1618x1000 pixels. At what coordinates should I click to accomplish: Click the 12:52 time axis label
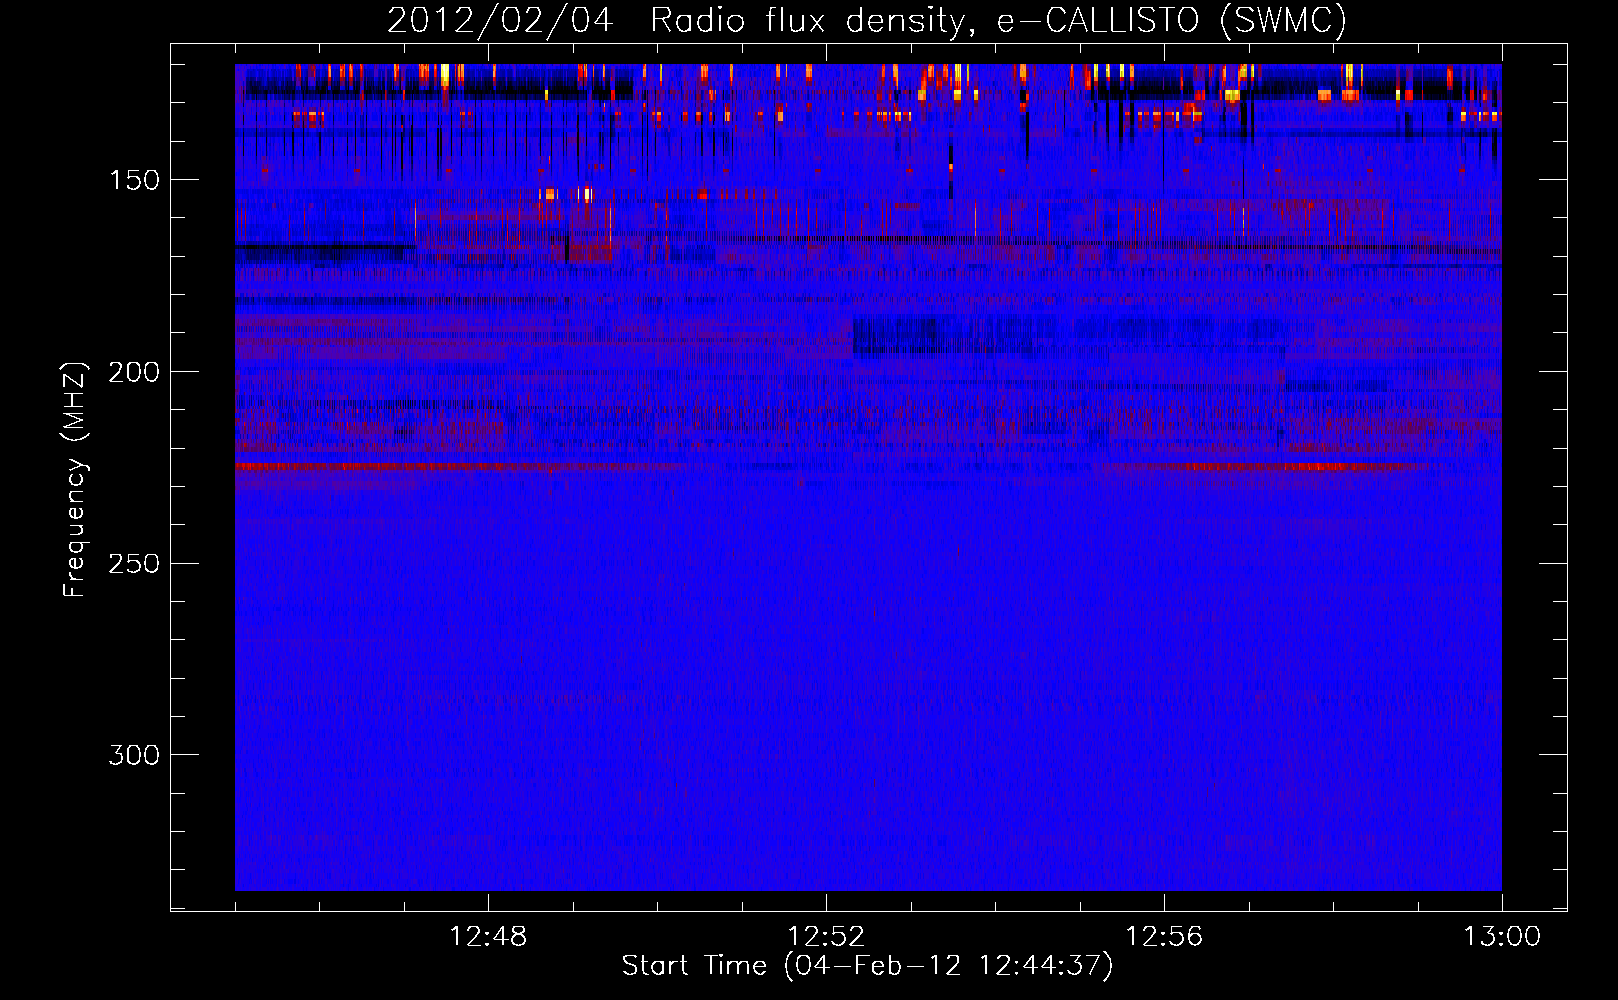click(826, 937)
